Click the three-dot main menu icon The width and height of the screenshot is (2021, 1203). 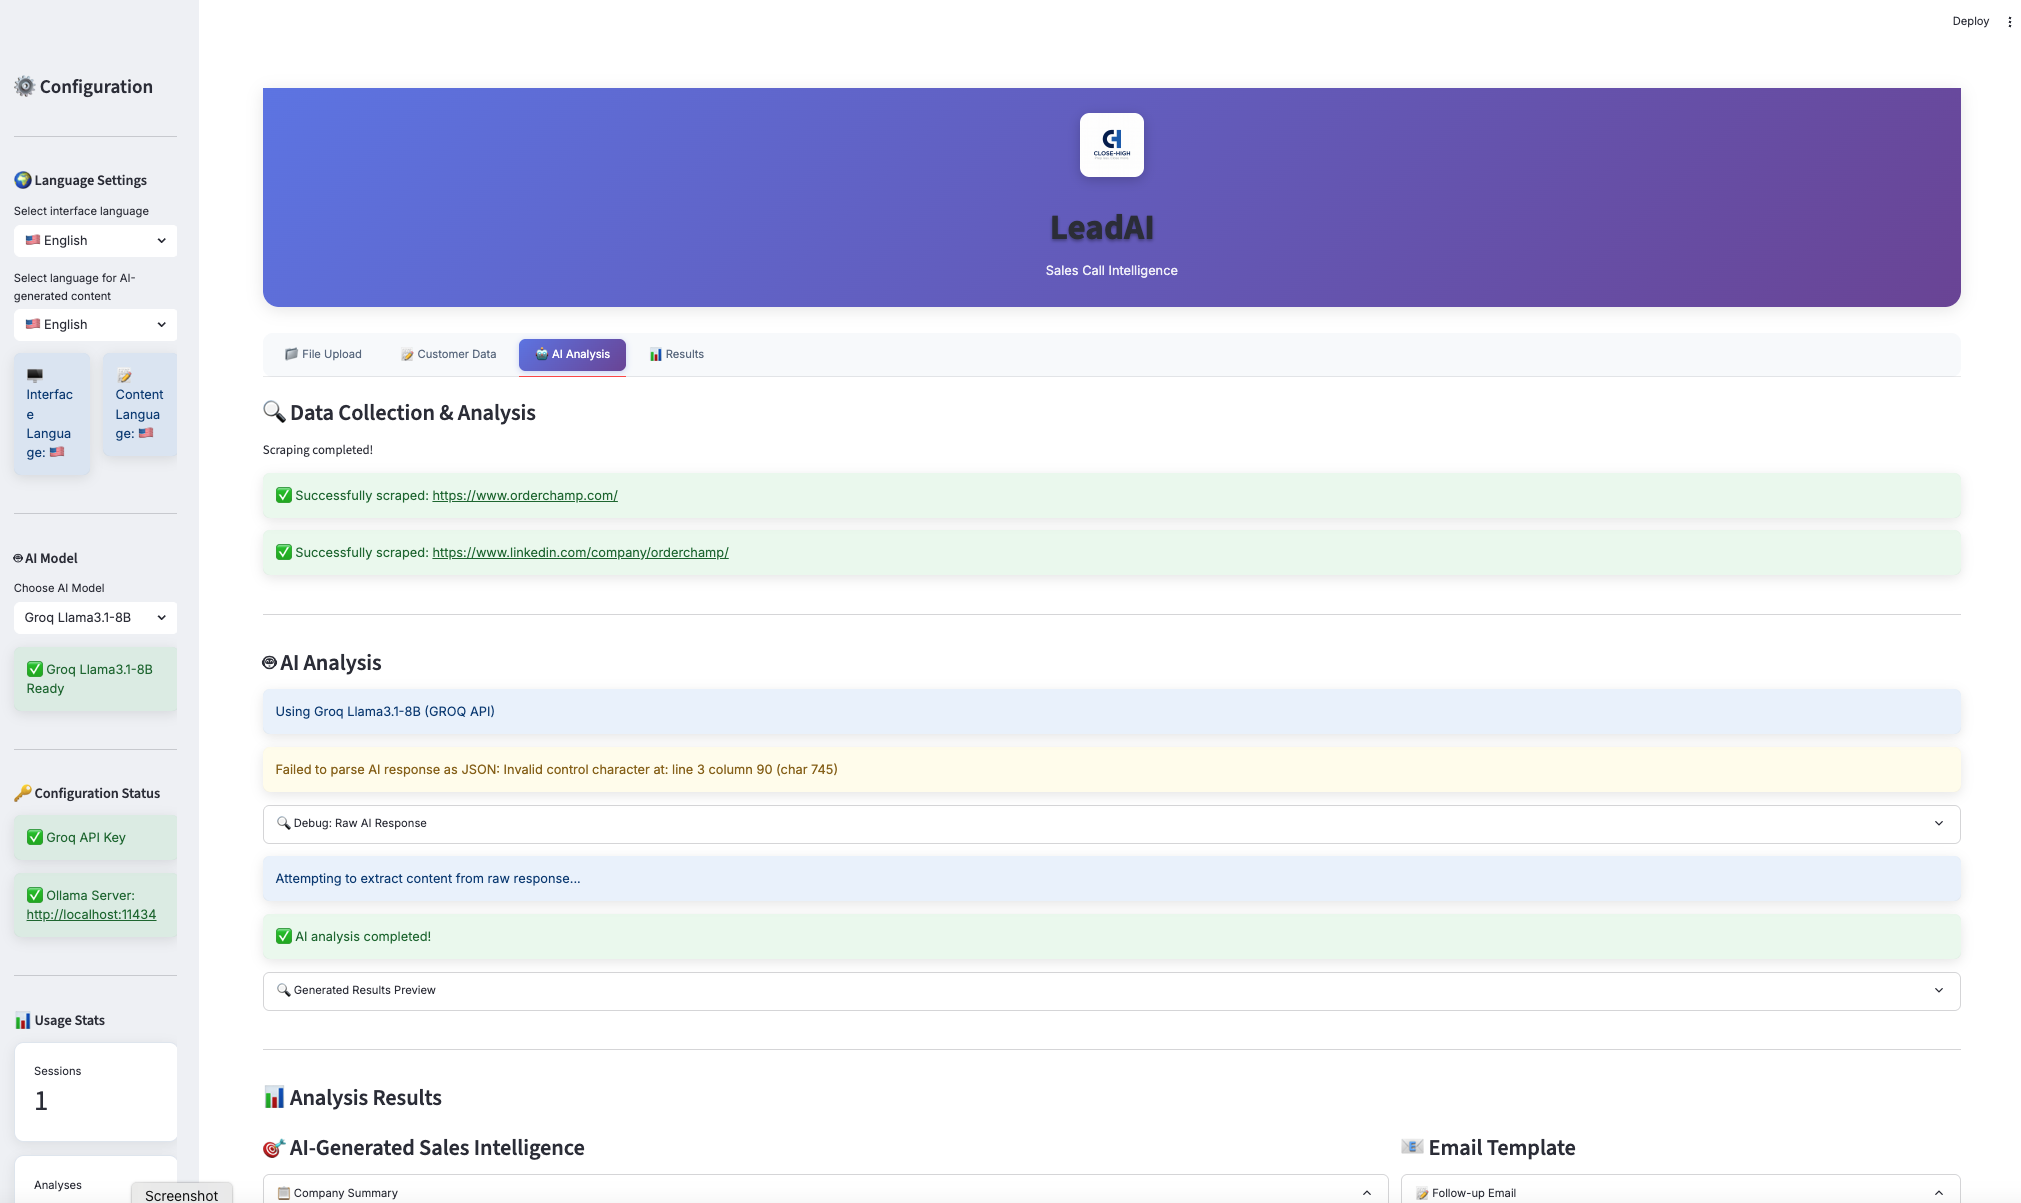[2009, 21]
